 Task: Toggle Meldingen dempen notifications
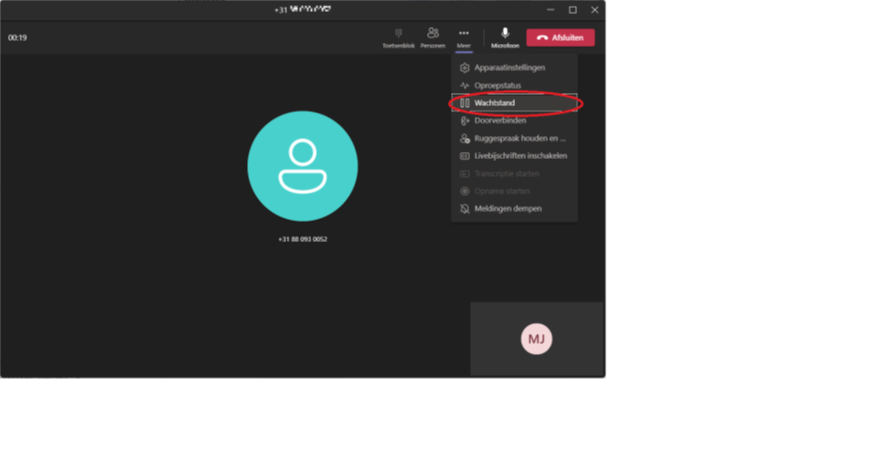click(x=508, y=209)
